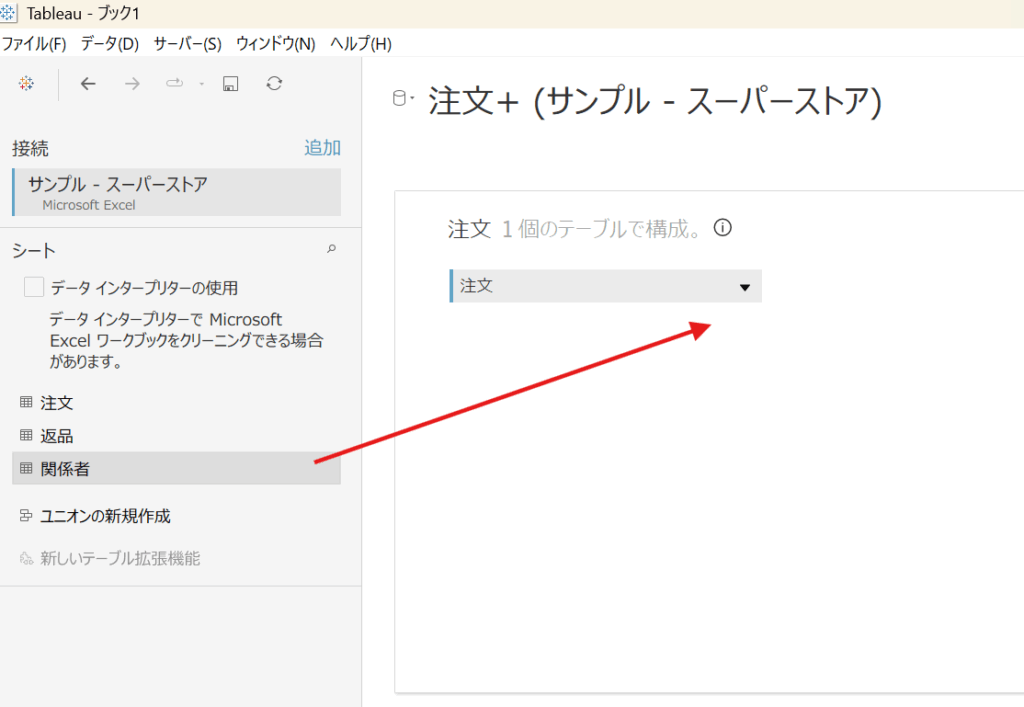Click the 追加 link to add connection

[x=322, y=148]
